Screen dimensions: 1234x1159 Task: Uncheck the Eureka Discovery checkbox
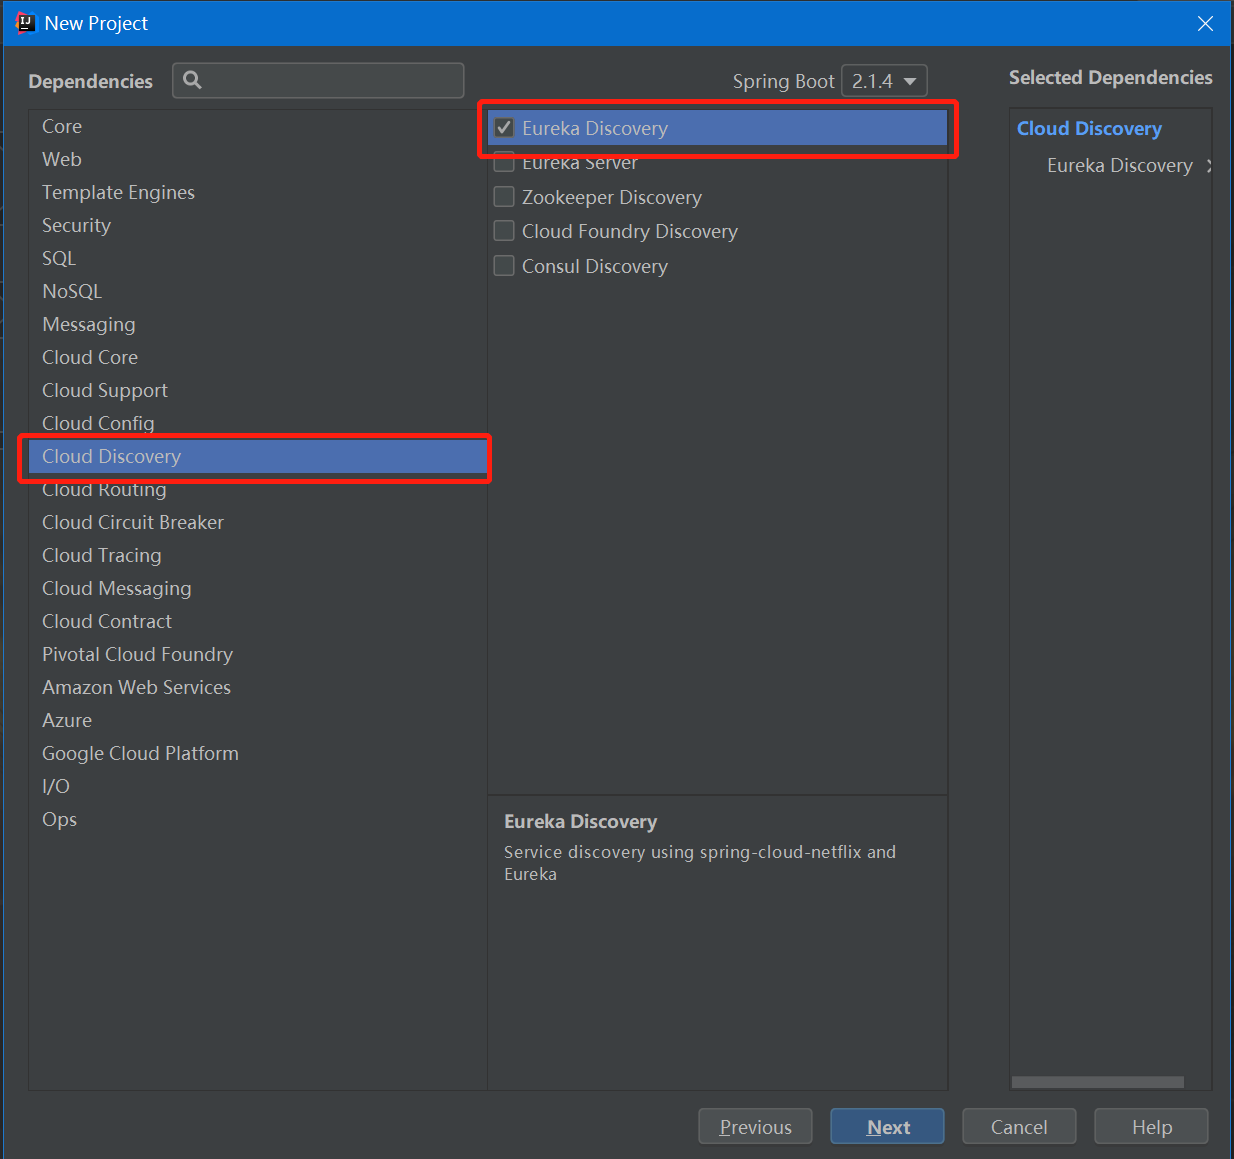[x=504, y=128]
